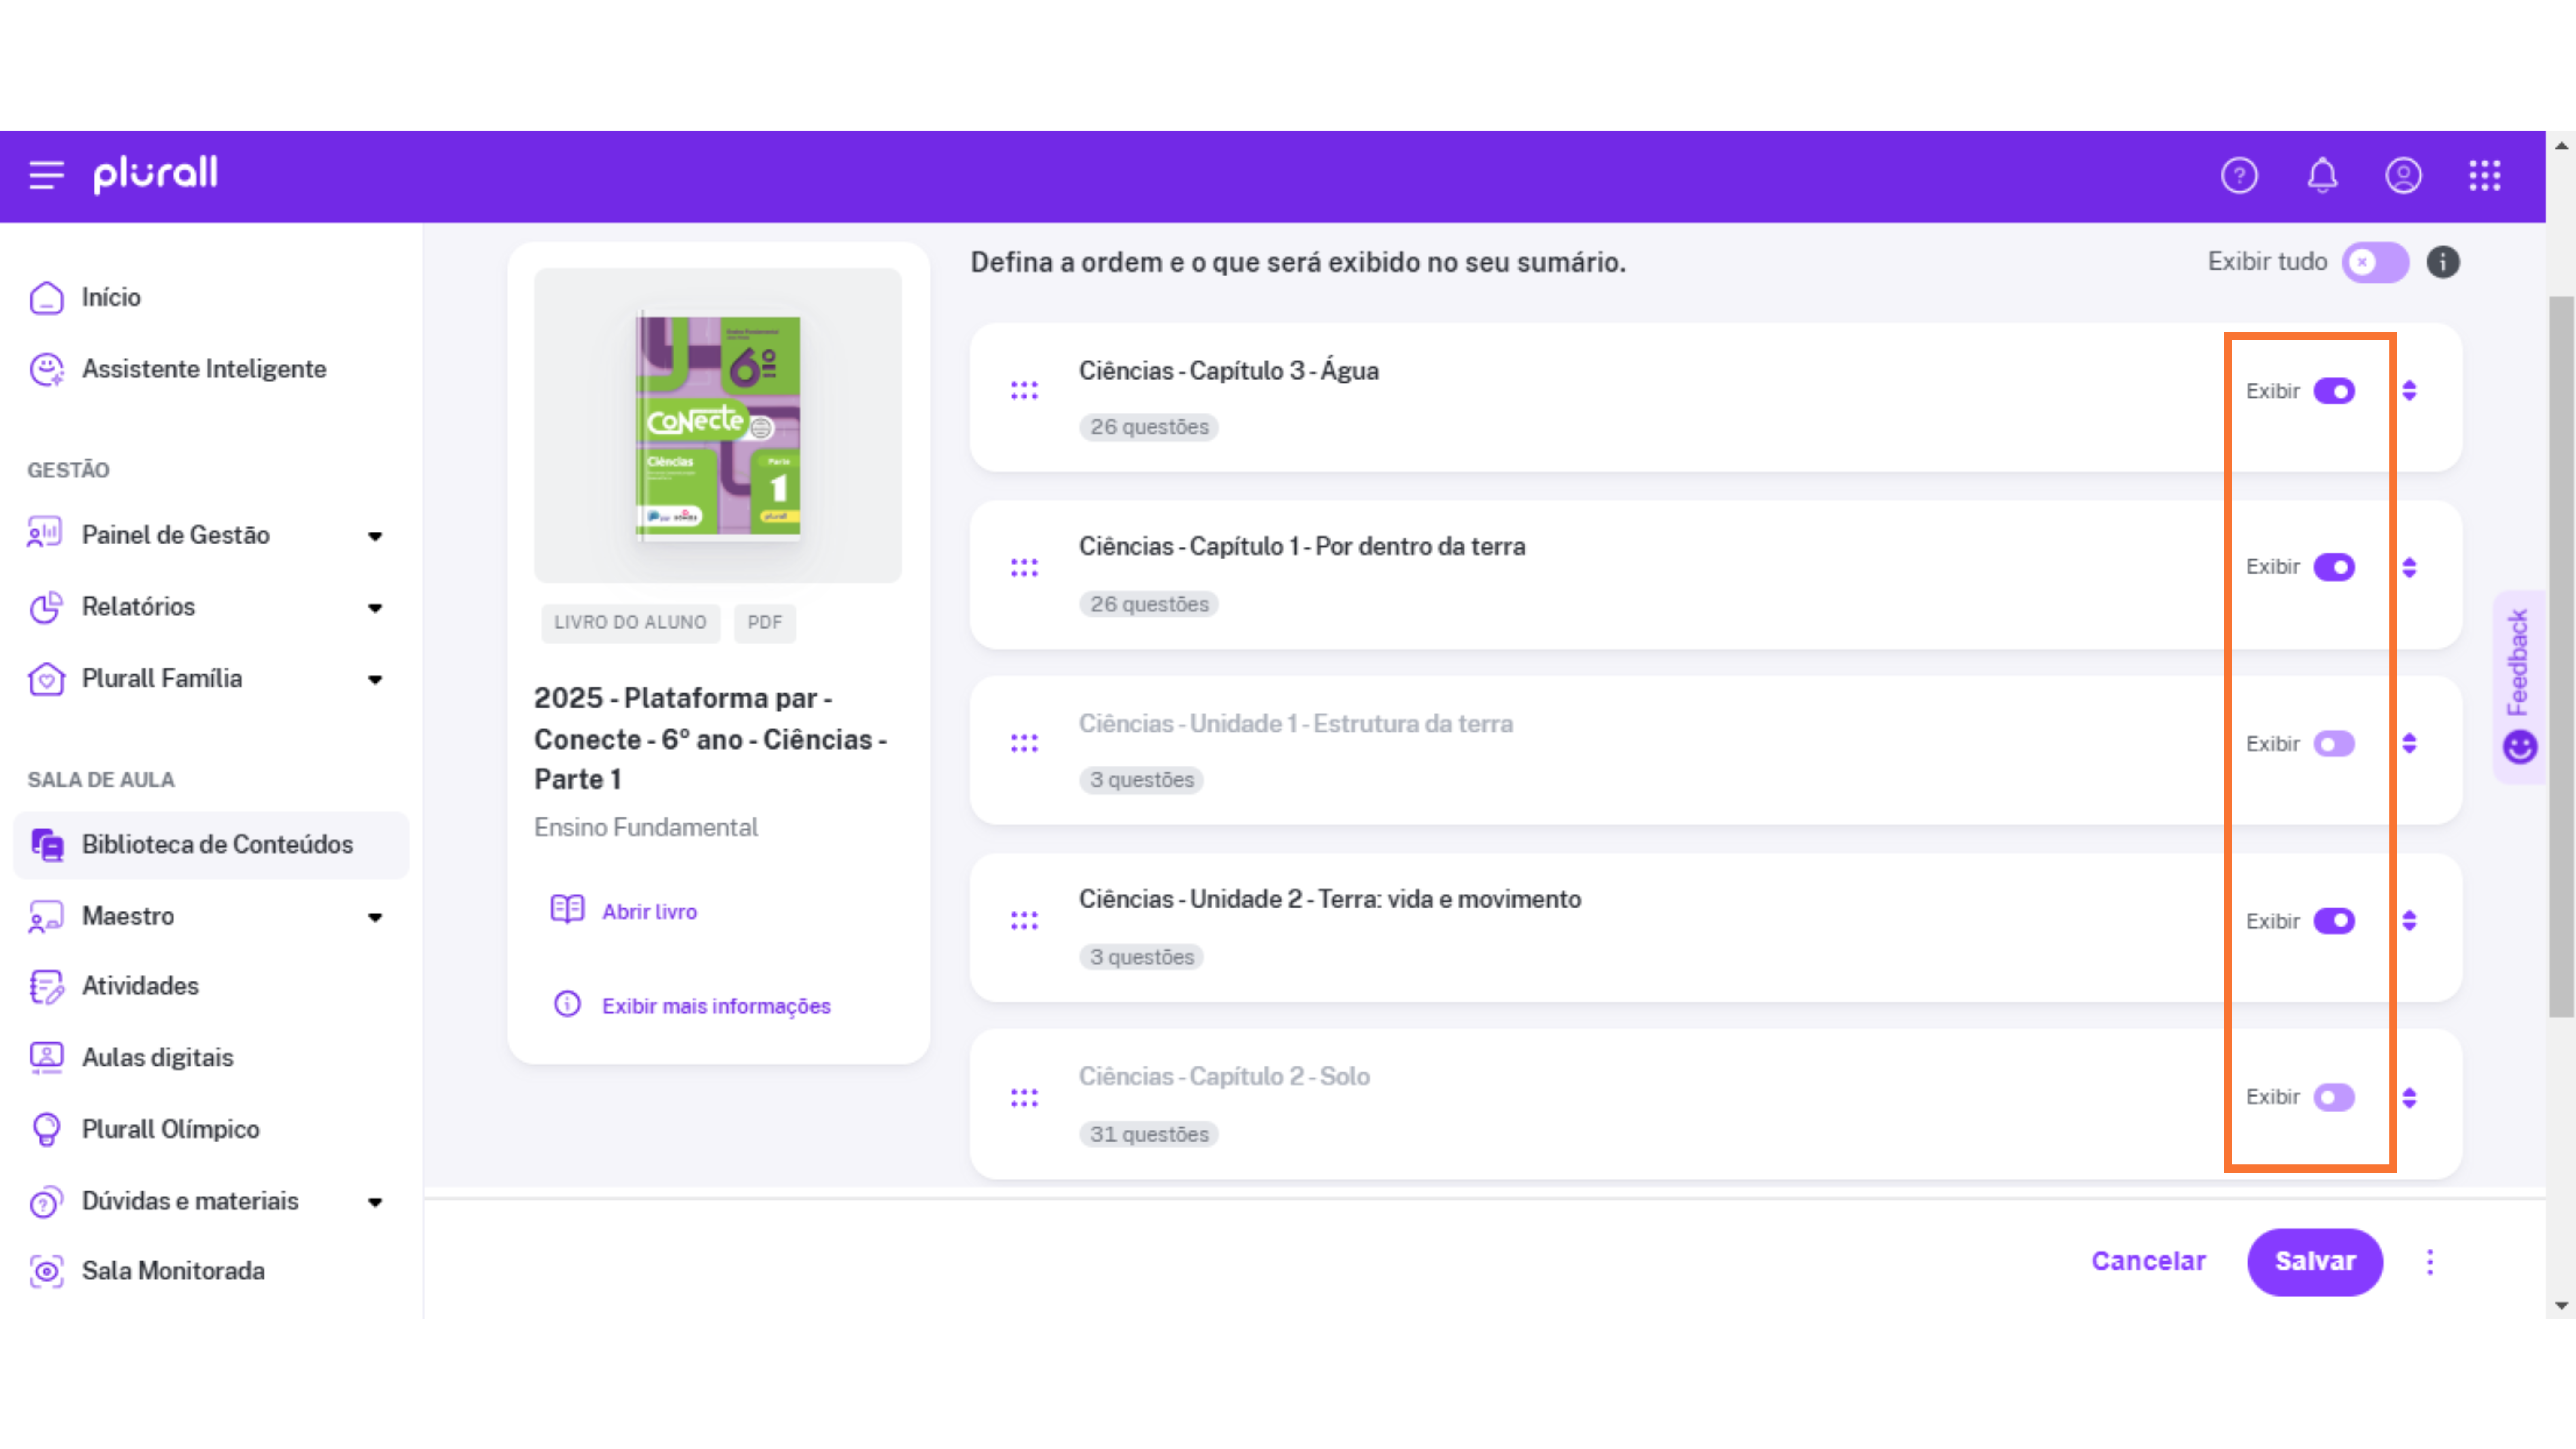Open the hamburger menu icon
The height and width of the screenshot is (1449, 2576).
[46, 175]
